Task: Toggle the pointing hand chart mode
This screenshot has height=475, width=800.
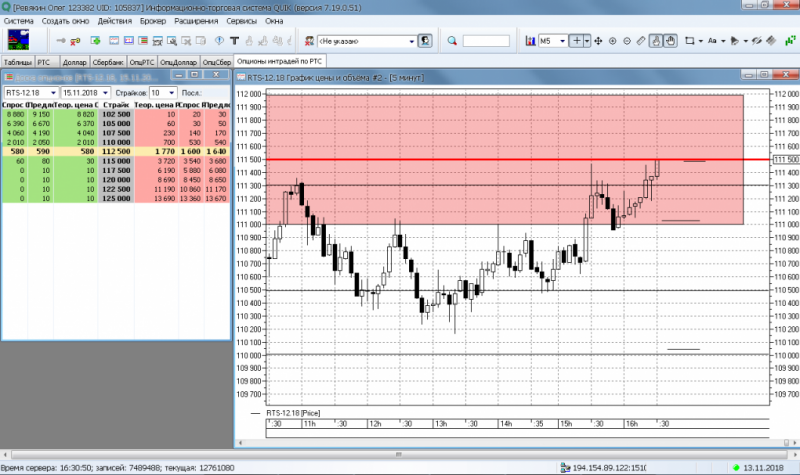Action: point(656,41)
